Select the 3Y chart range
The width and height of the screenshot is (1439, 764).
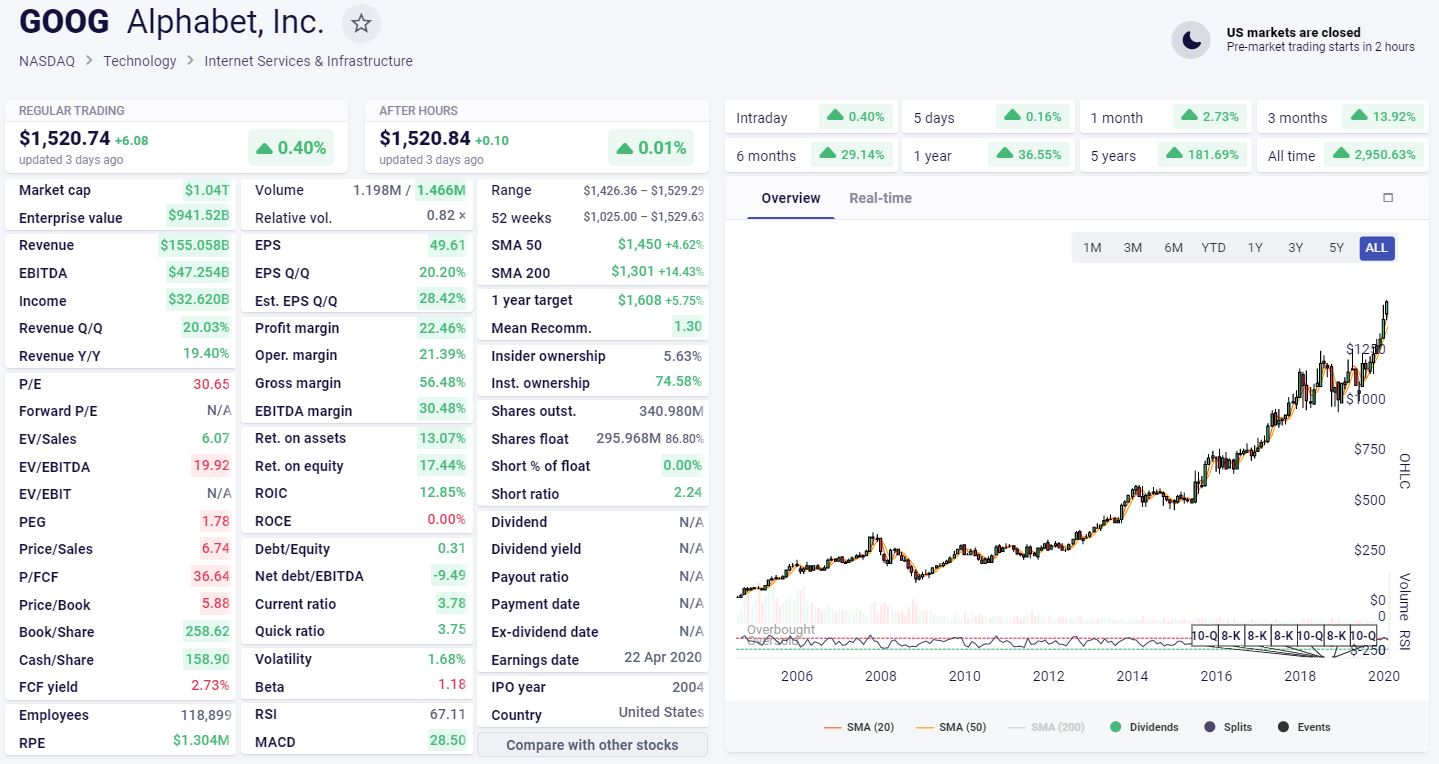1295,248
